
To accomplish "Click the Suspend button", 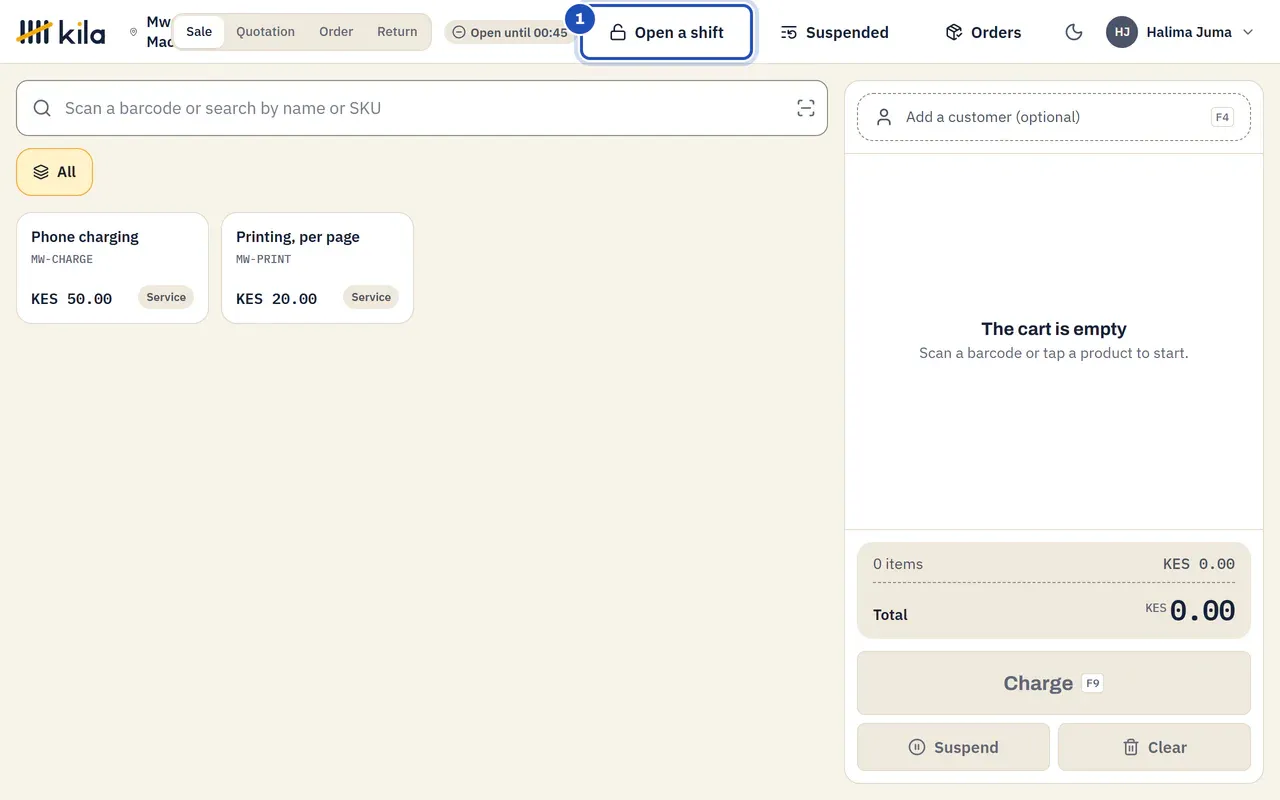I will (953, 747).
